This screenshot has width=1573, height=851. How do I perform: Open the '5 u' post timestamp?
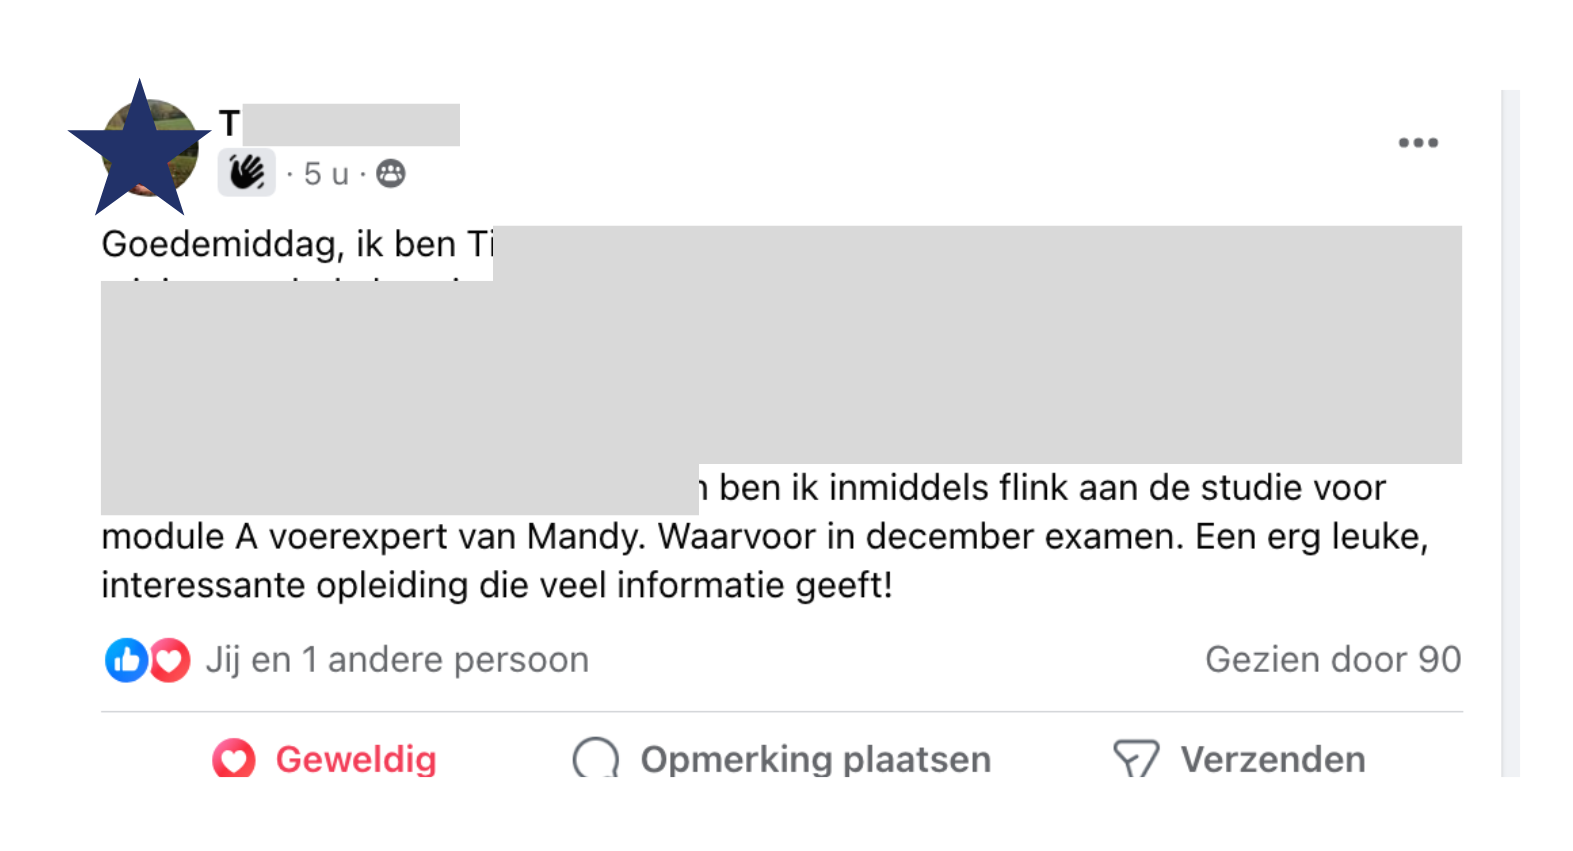click(x=326, y=174)
